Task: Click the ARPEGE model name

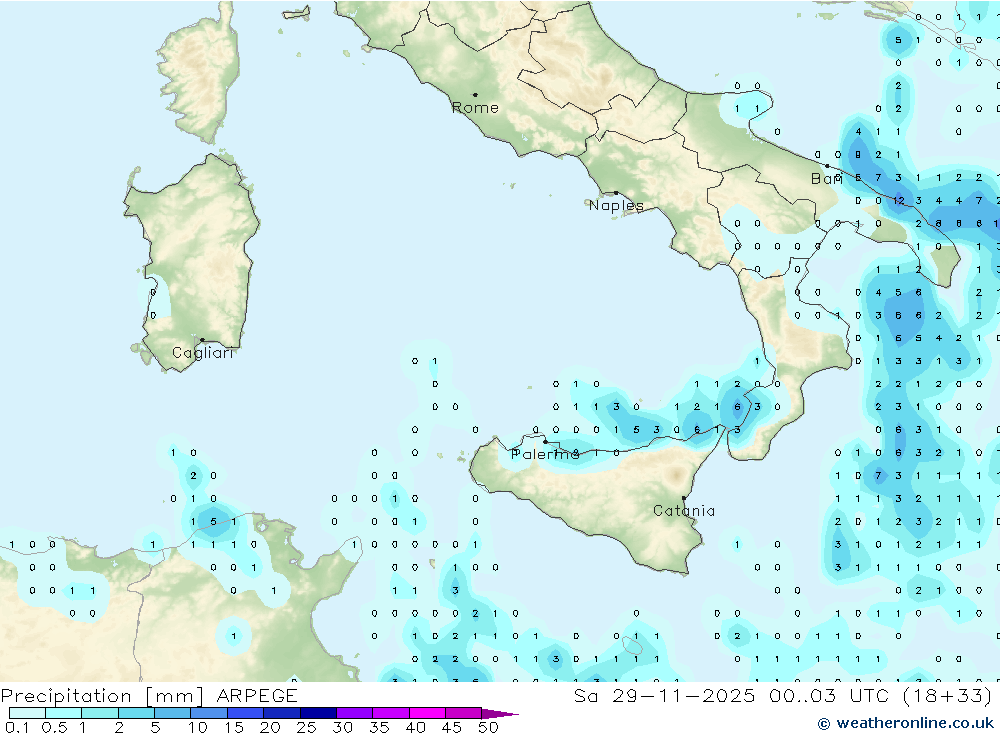Action: pos(257,695)
